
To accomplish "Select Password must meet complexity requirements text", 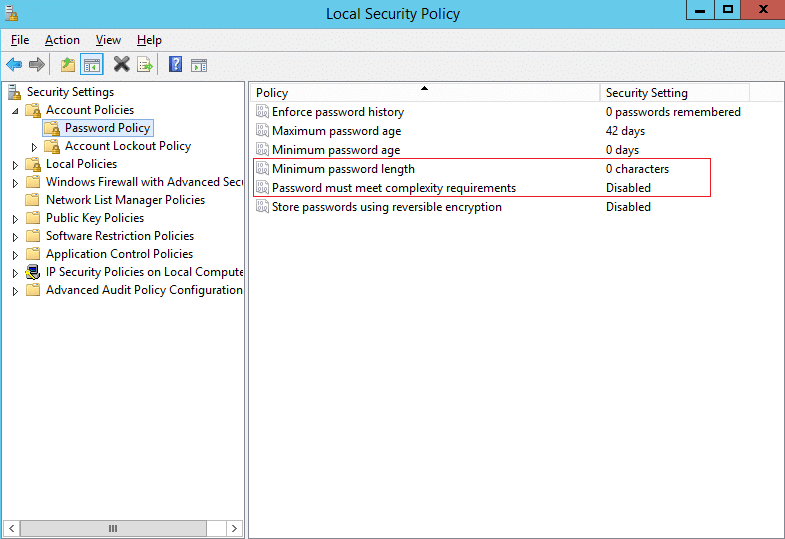I will (x=394, y=188).
